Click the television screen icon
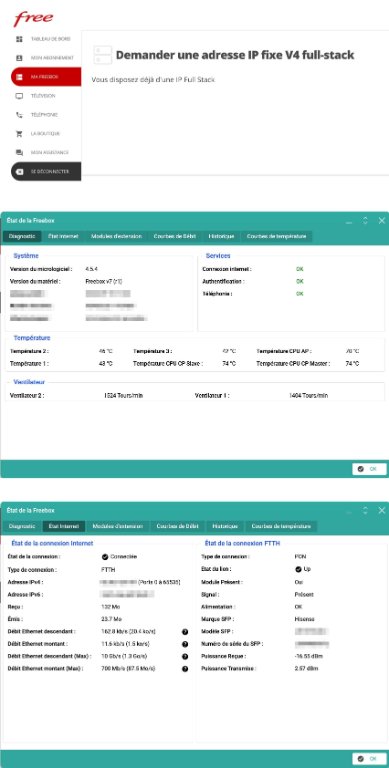Image resolution: width=389 pixels, height=768 pixels. pos(20,96)
